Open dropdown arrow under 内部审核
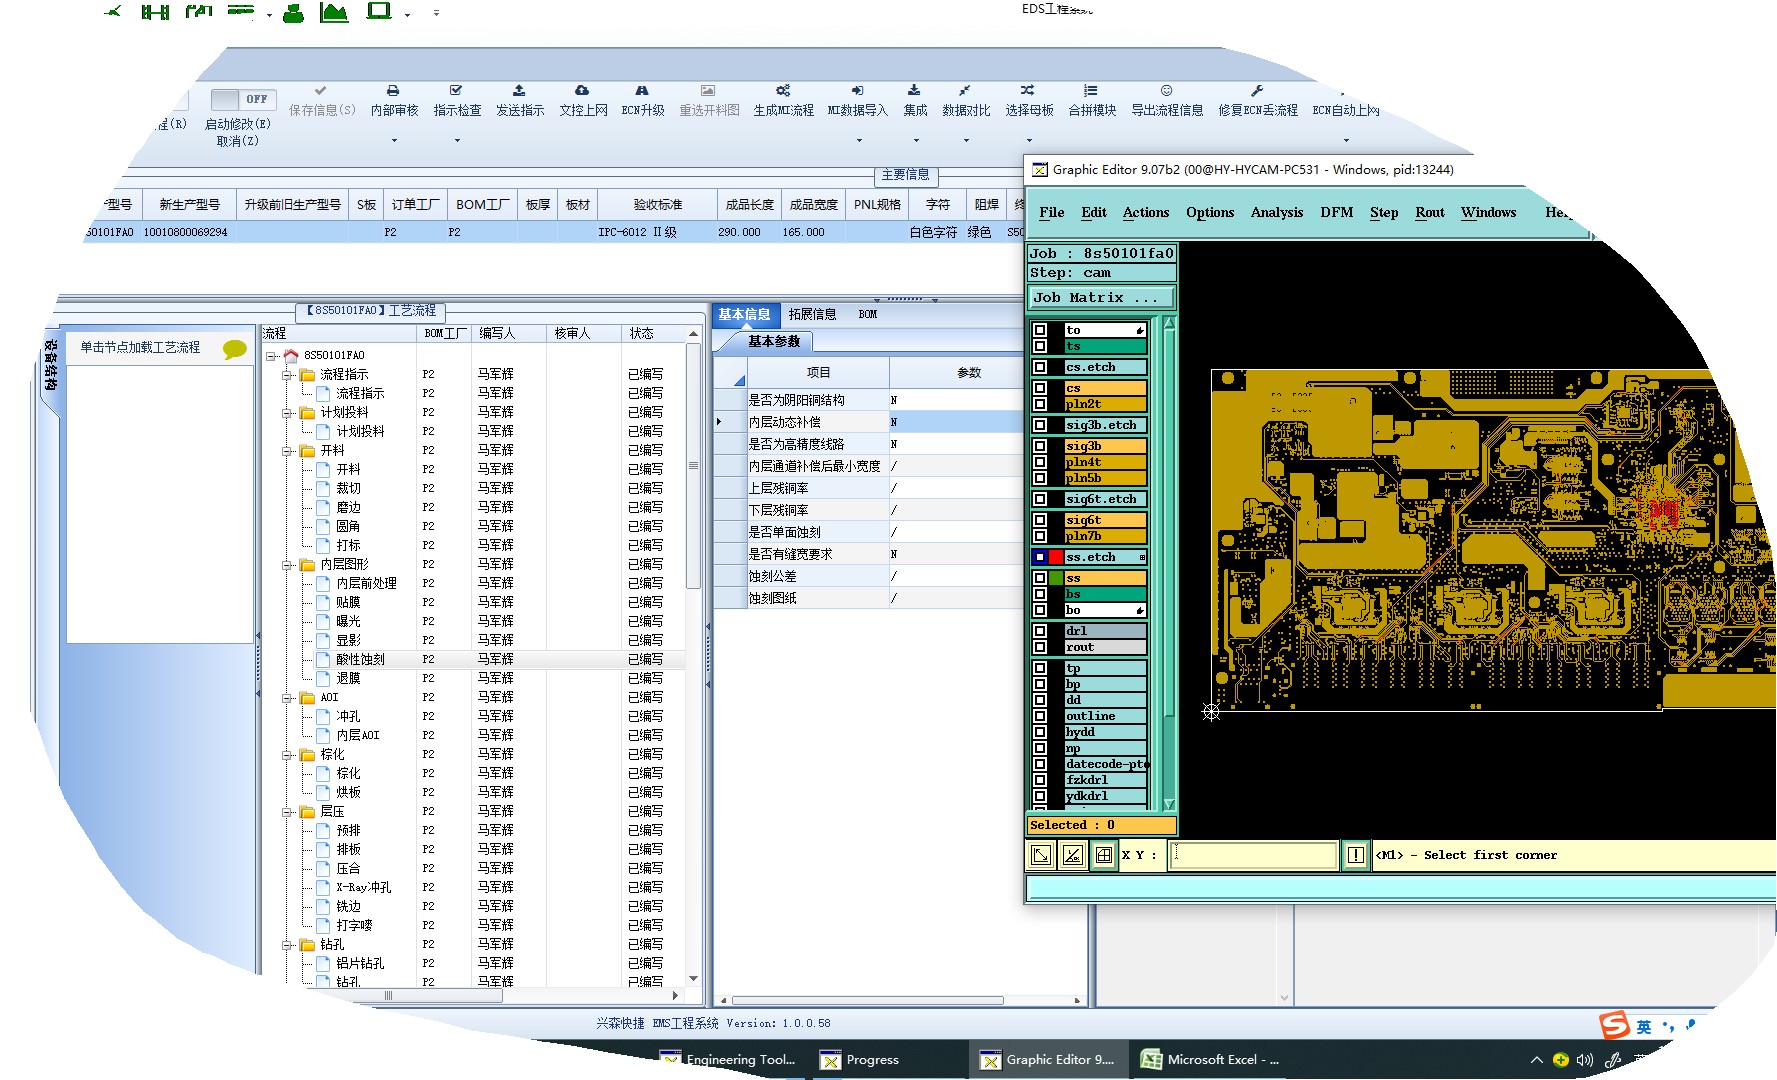Viewport: 1777px width, 1080px height. [x=394, y=140]
